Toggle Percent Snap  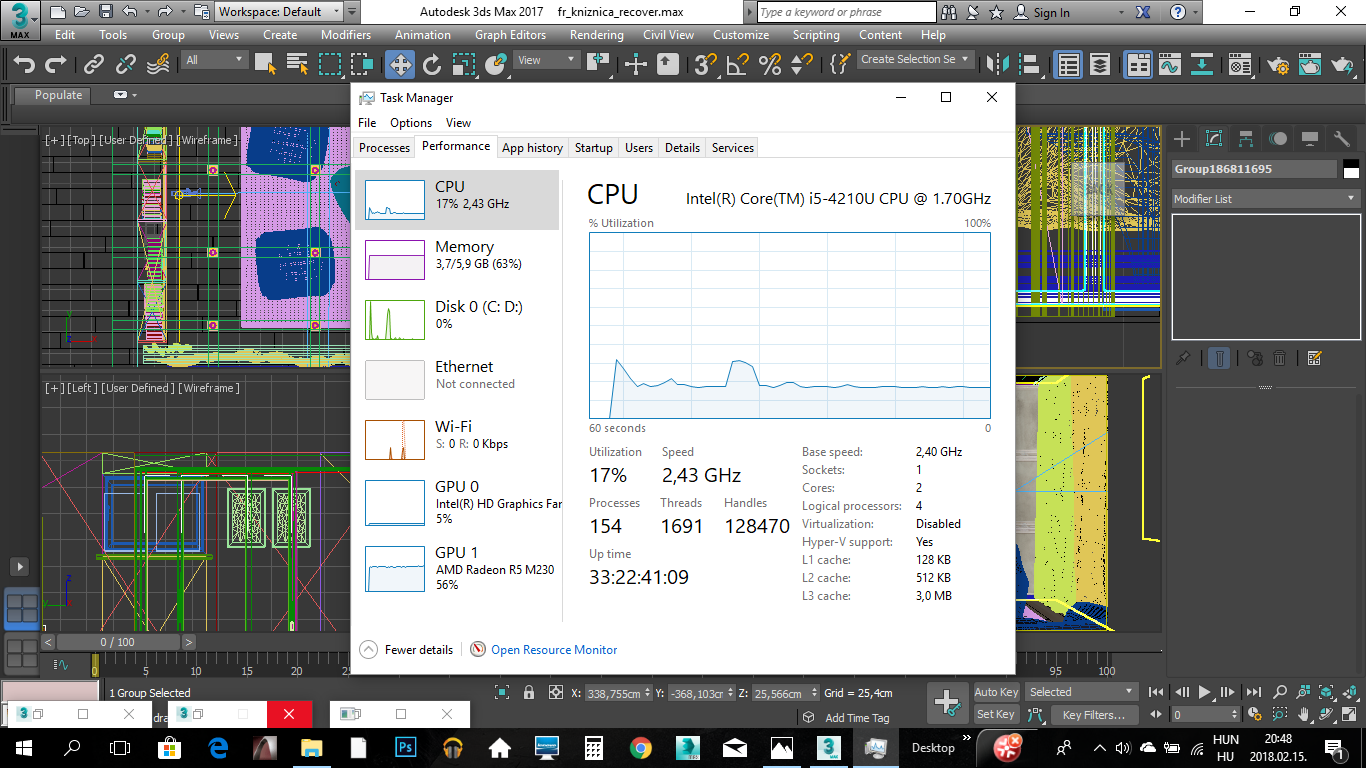[769, 65]
